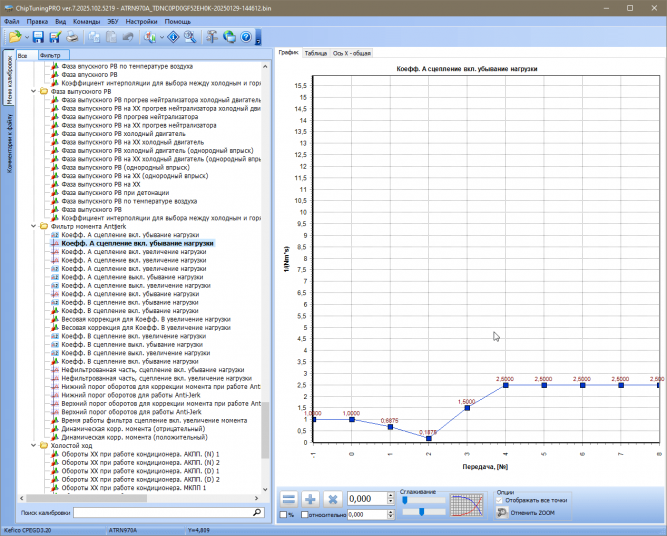Toggle the % checkbox
The image size is (667, 536).
283,515
